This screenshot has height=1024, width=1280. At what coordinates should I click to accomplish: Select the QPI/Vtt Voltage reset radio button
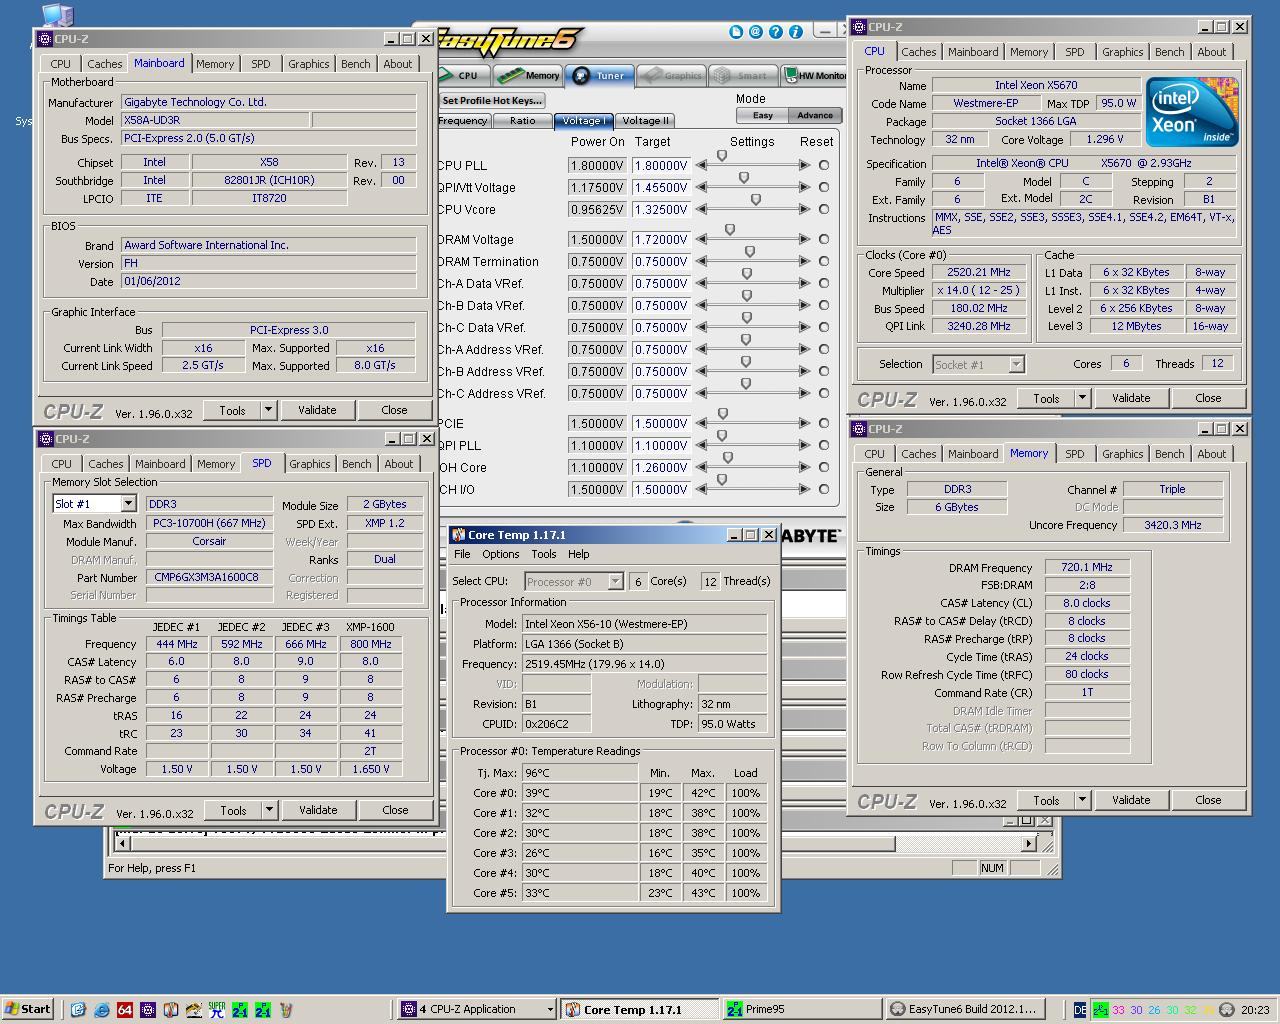824,188
